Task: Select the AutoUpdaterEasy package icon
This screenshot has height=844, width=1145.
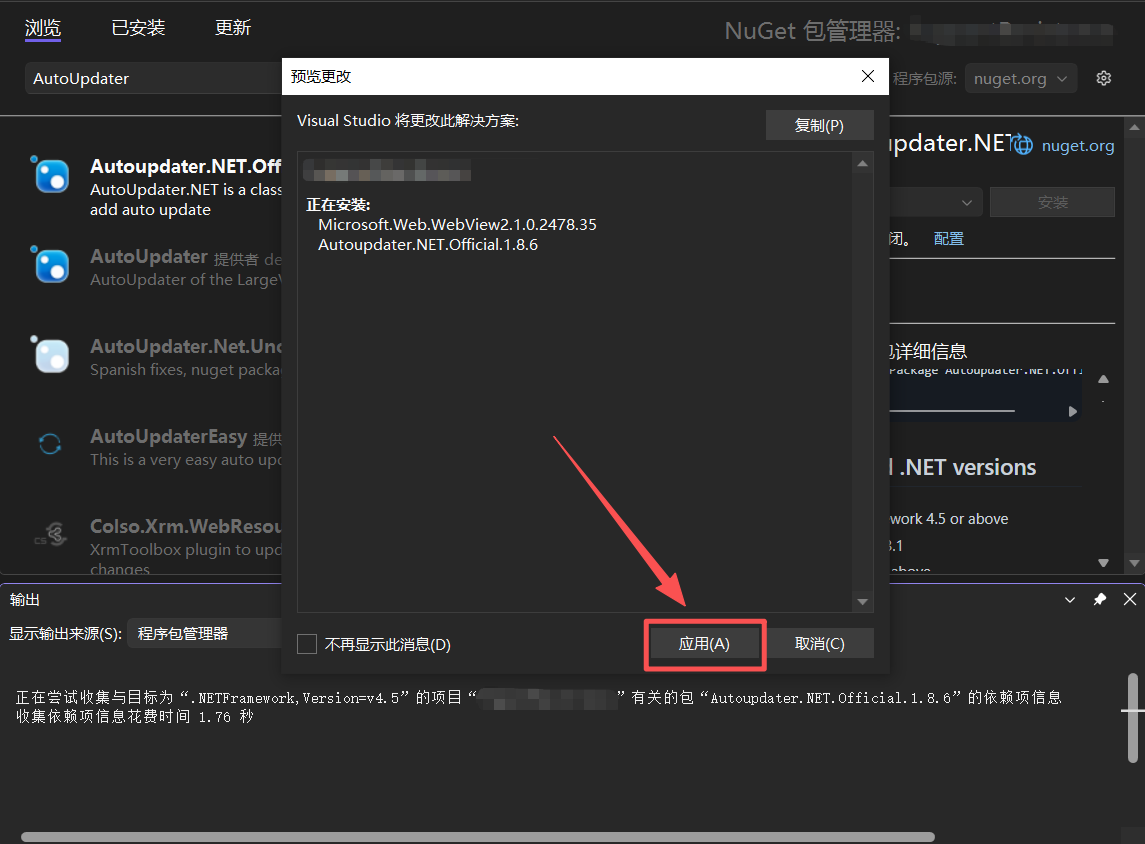Action: [50, 443]
